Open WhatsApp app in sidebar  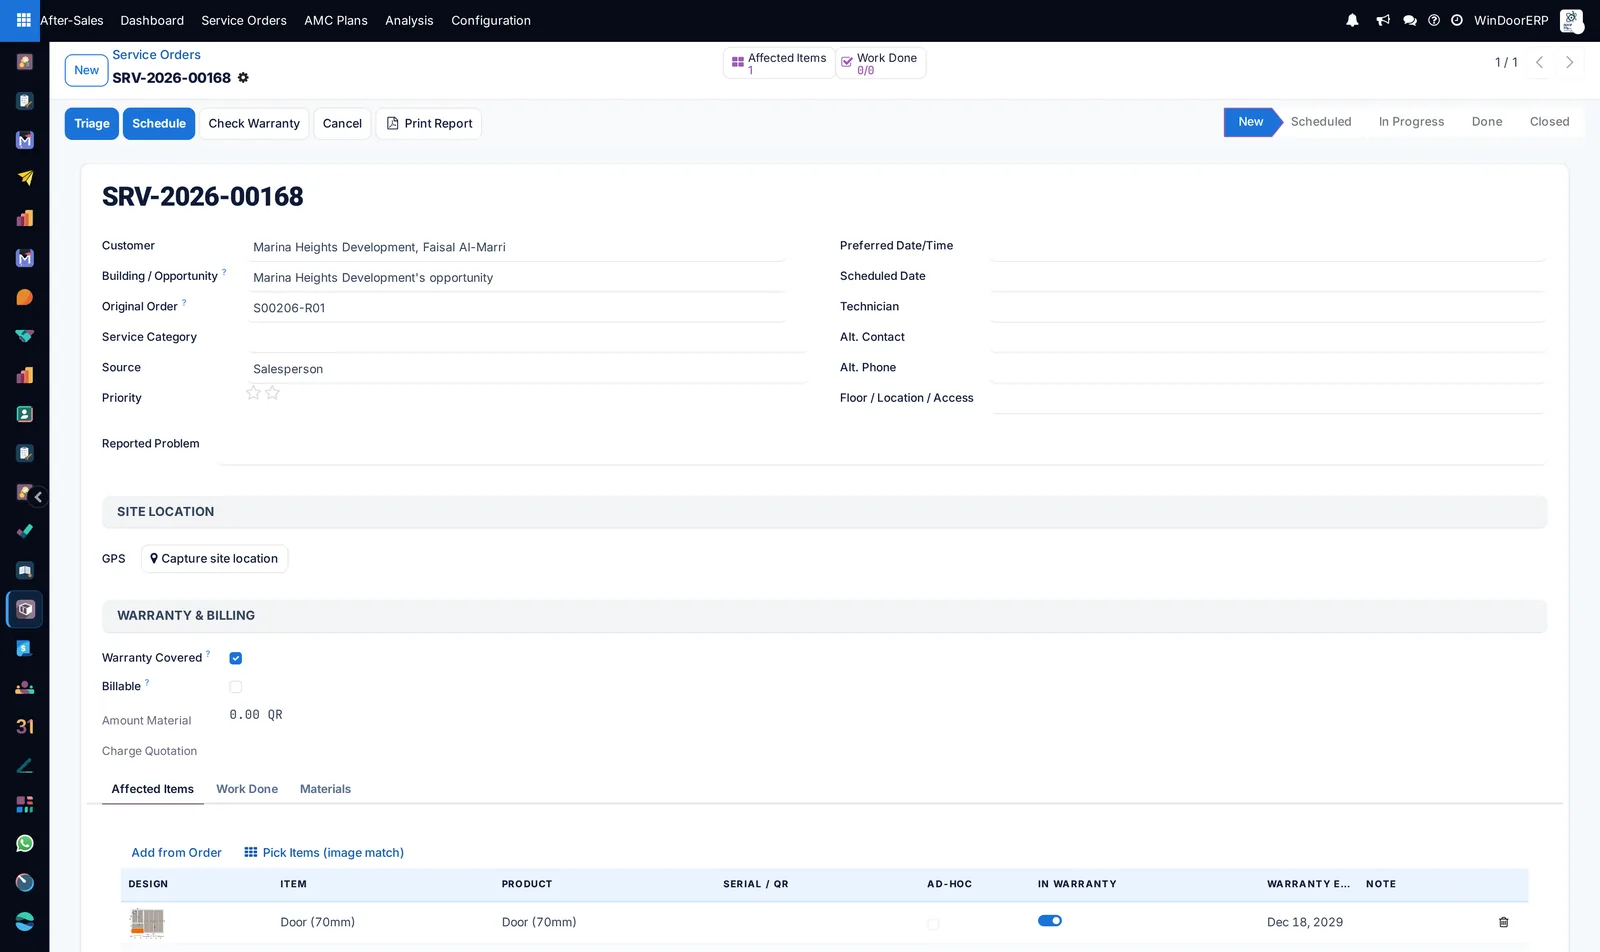25,843
